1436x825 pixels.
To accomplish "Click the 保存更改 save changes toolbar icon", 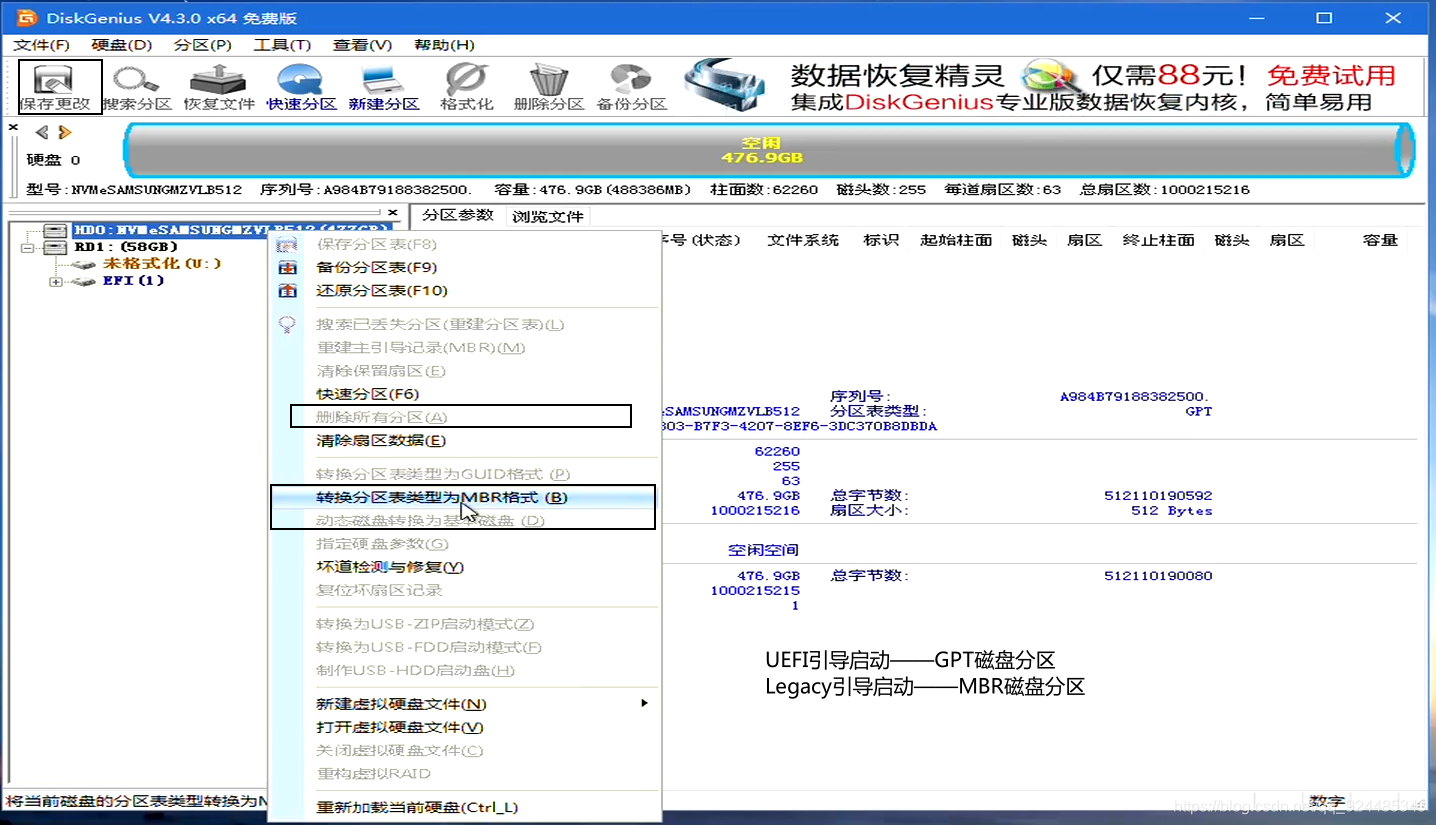I will [x=60, y=87].
